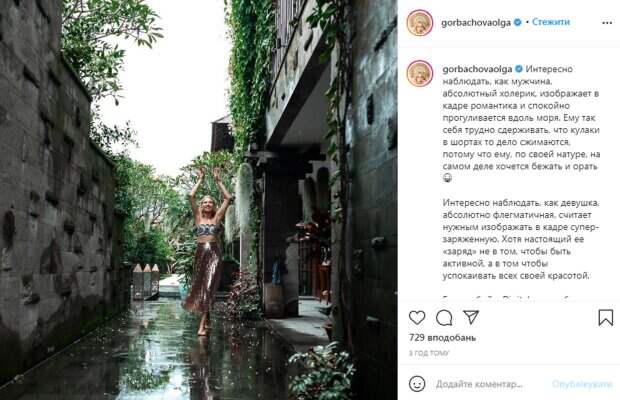
Task: Click the Додайте коментар input field
Action: 479,384
